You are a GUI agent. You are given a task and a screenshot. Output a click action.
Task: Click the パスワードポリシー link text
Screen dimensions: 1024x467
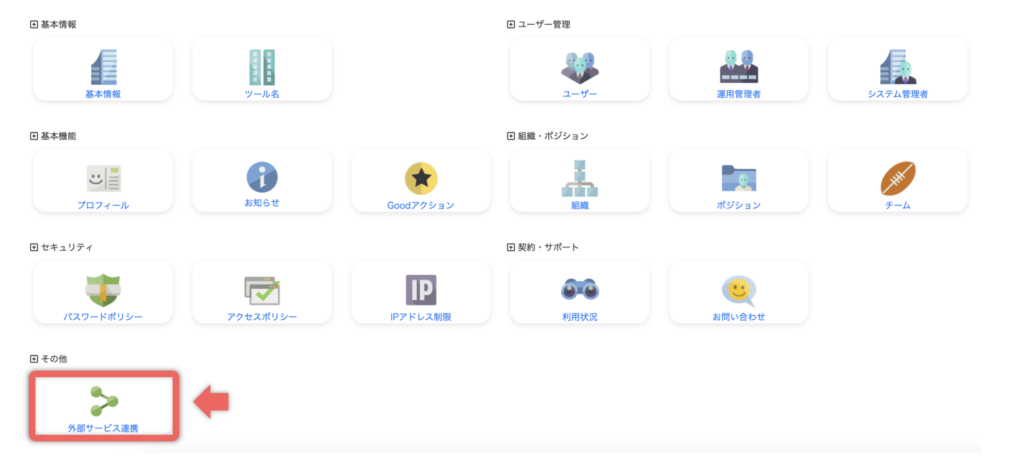click(x=103, y=317)
